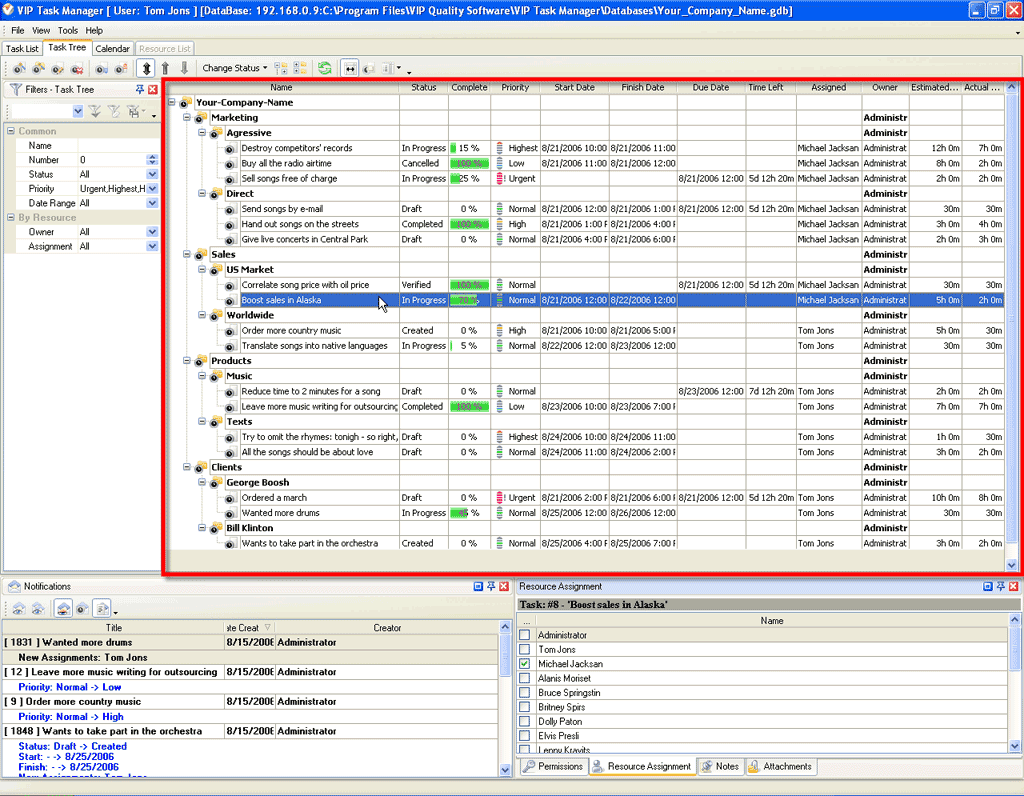Viewport: 1024px width, 796px height.
Task: Click the Delete Task icon with red X
Action: (76, 68)
